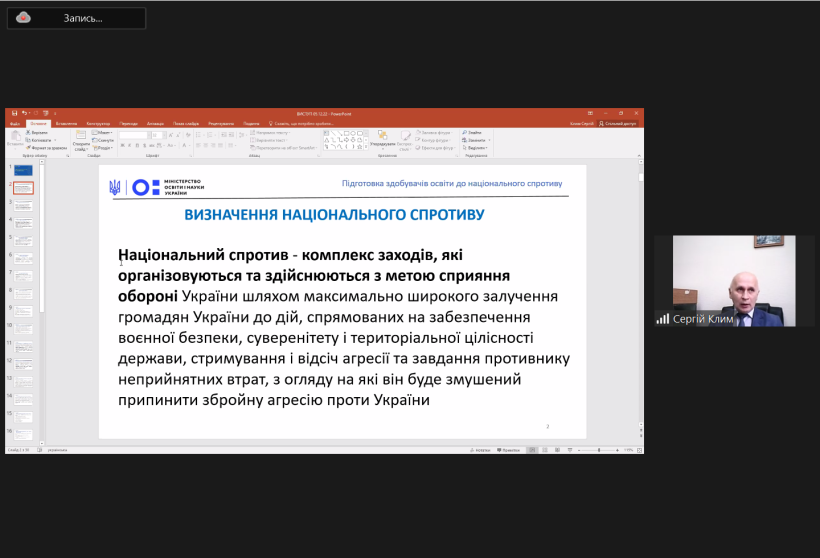Click the Save icon in quick access toolbar
The width and height of the screenshot is (820, 558).
pyautogui.click(x=15, y=113)
